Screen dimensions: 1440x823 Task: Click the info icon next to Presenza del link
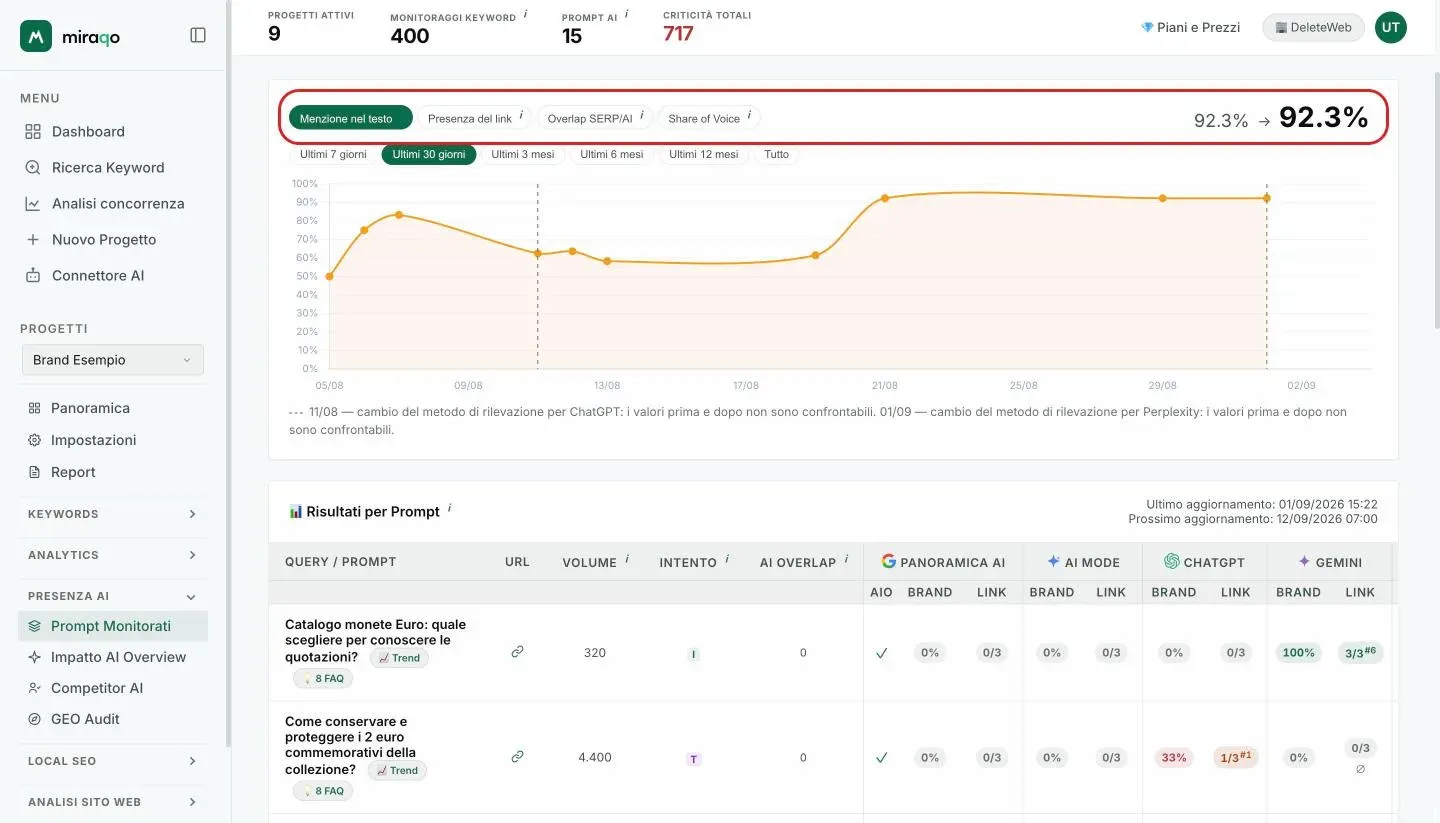[521, 116]
